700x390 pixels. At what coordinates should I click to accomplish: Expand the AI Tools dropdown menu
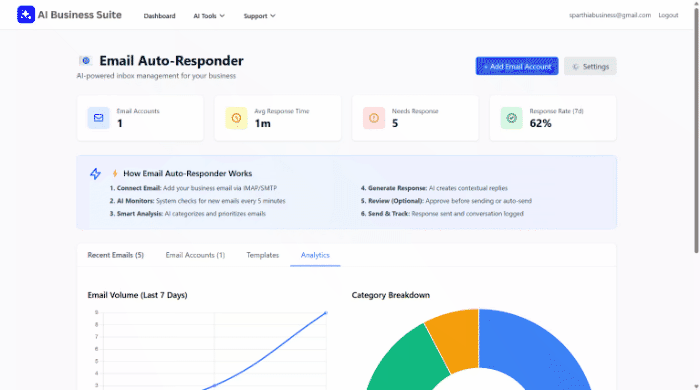[209, 16]
